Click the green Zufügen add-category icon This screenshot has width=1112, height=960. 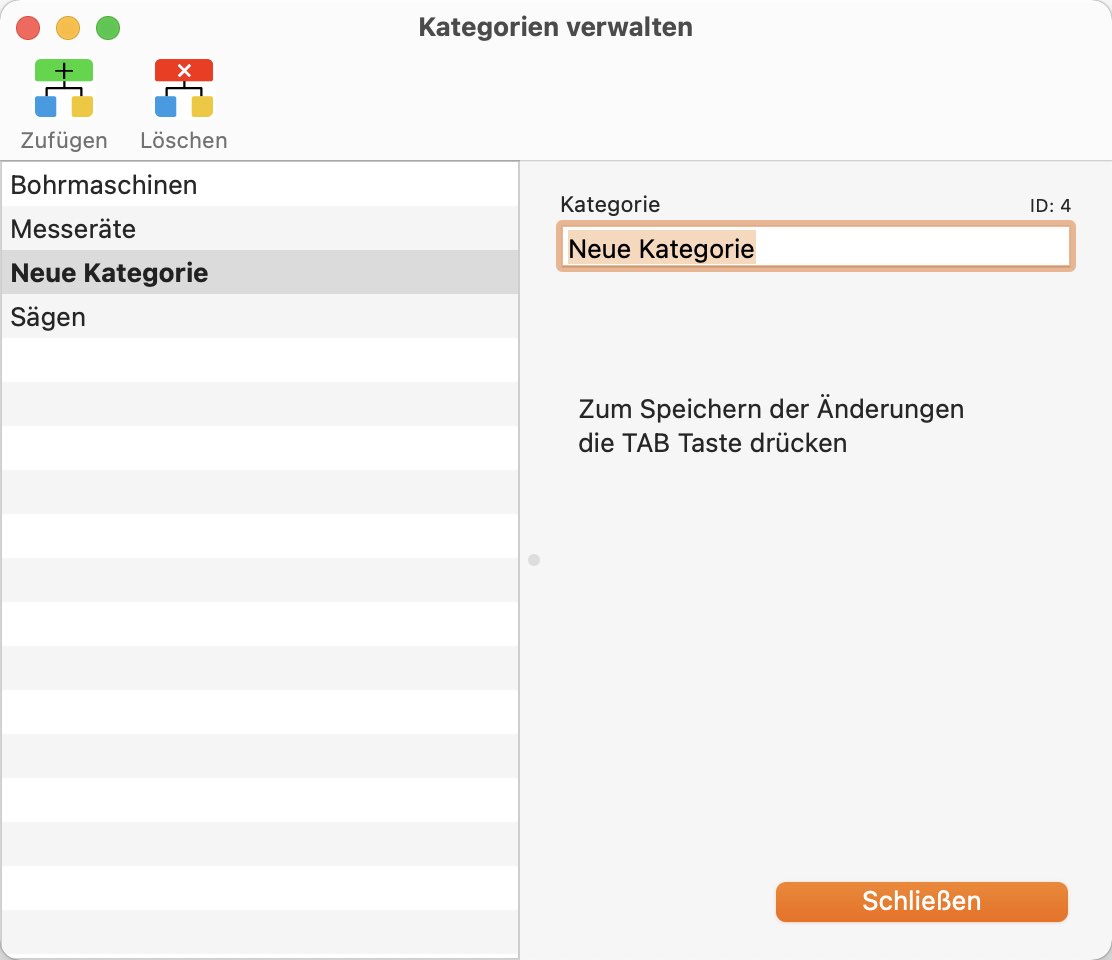(64, 89)
